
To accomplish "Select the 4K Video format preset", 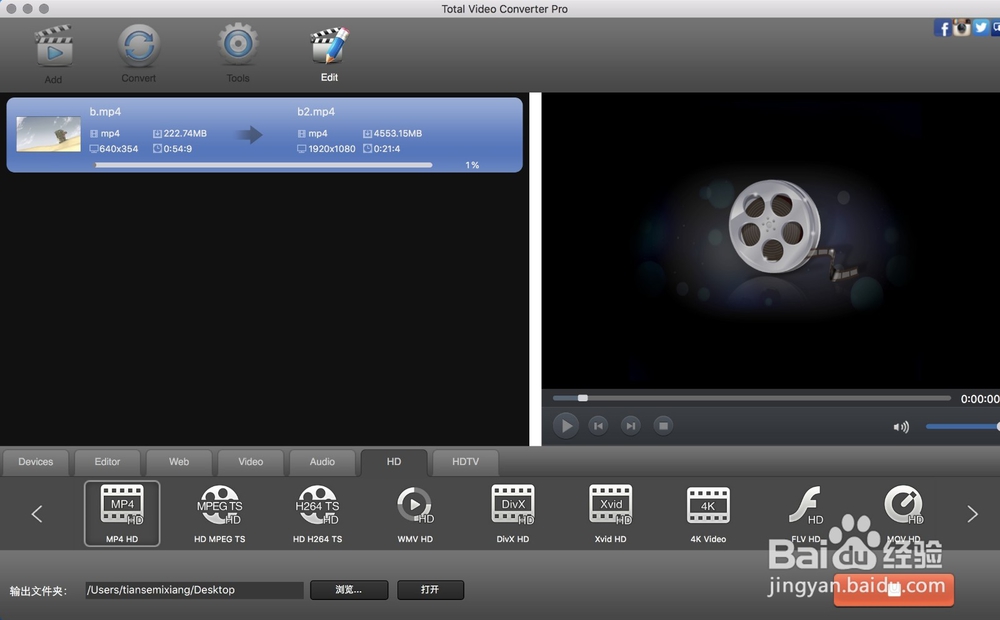I will 708,513.
